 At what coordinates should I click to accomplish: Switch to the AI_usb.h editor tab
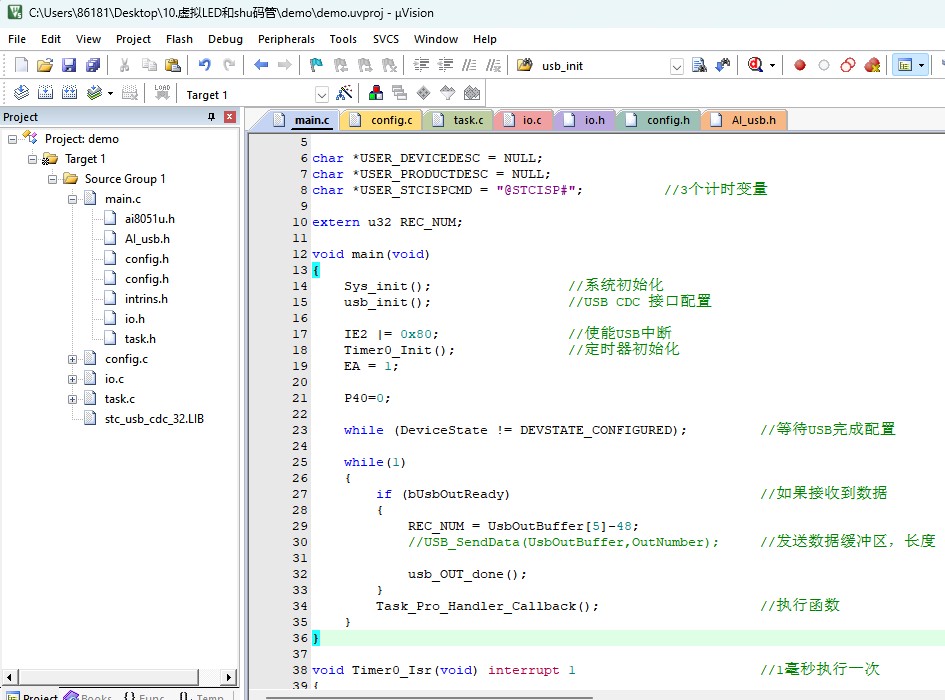coord(744,120)
